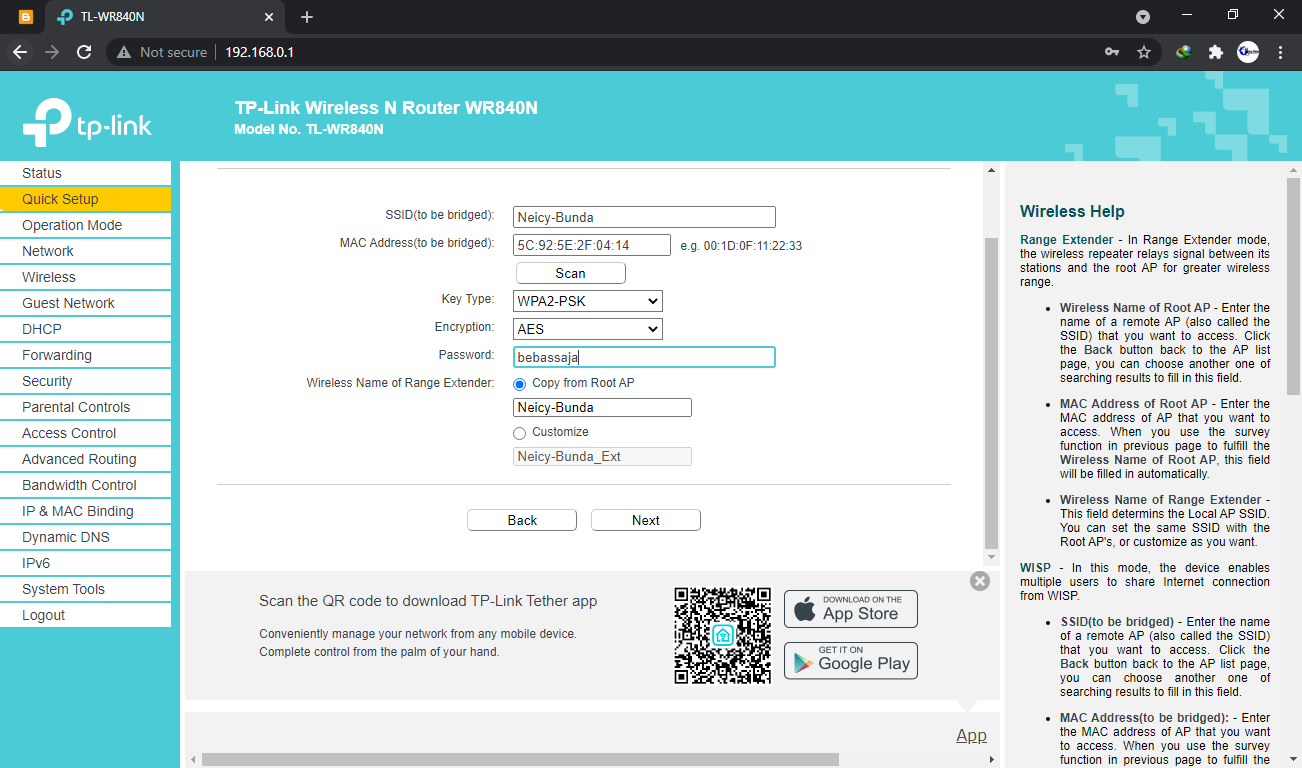Screen dimensions: 1302x768
Task: Dismiss the Tether app banner
Action: 980,581
